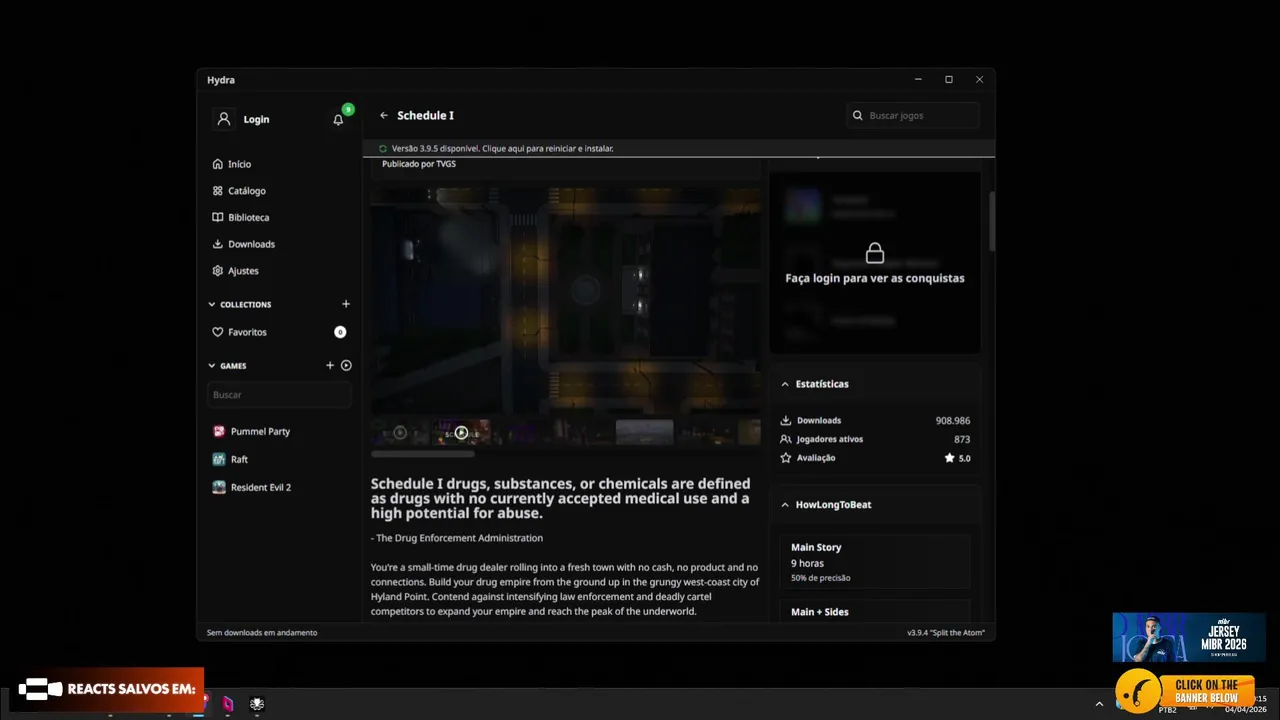Add a new collection with the plus icon
This screenshot has height=720, width=1280.
[346, 304]
